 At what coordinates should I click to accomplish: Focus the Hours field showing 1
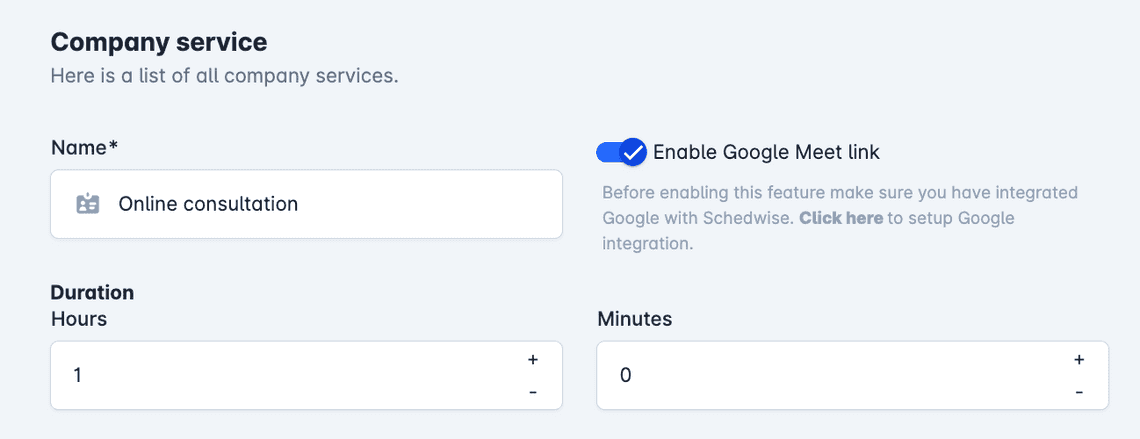pyautogui.click(x=306, y=375)
